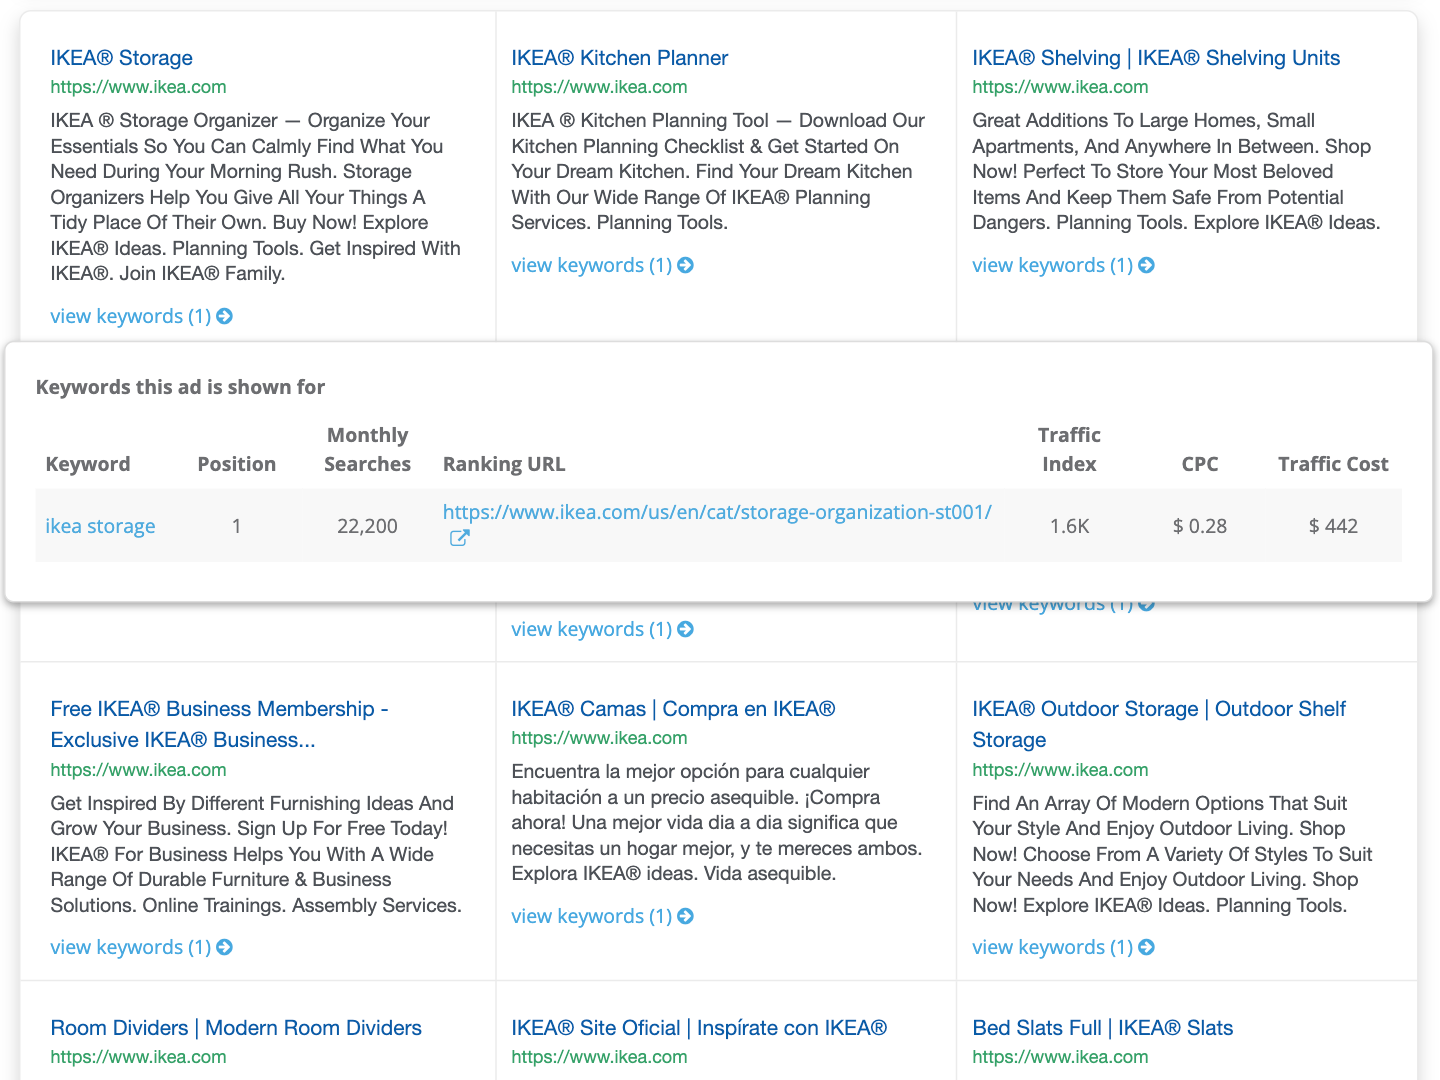Viewport: 1440px width, 1080px height.
Task: Click the external link icon below ranking URL
Action: pyautogui.click(x=459, y=538)
